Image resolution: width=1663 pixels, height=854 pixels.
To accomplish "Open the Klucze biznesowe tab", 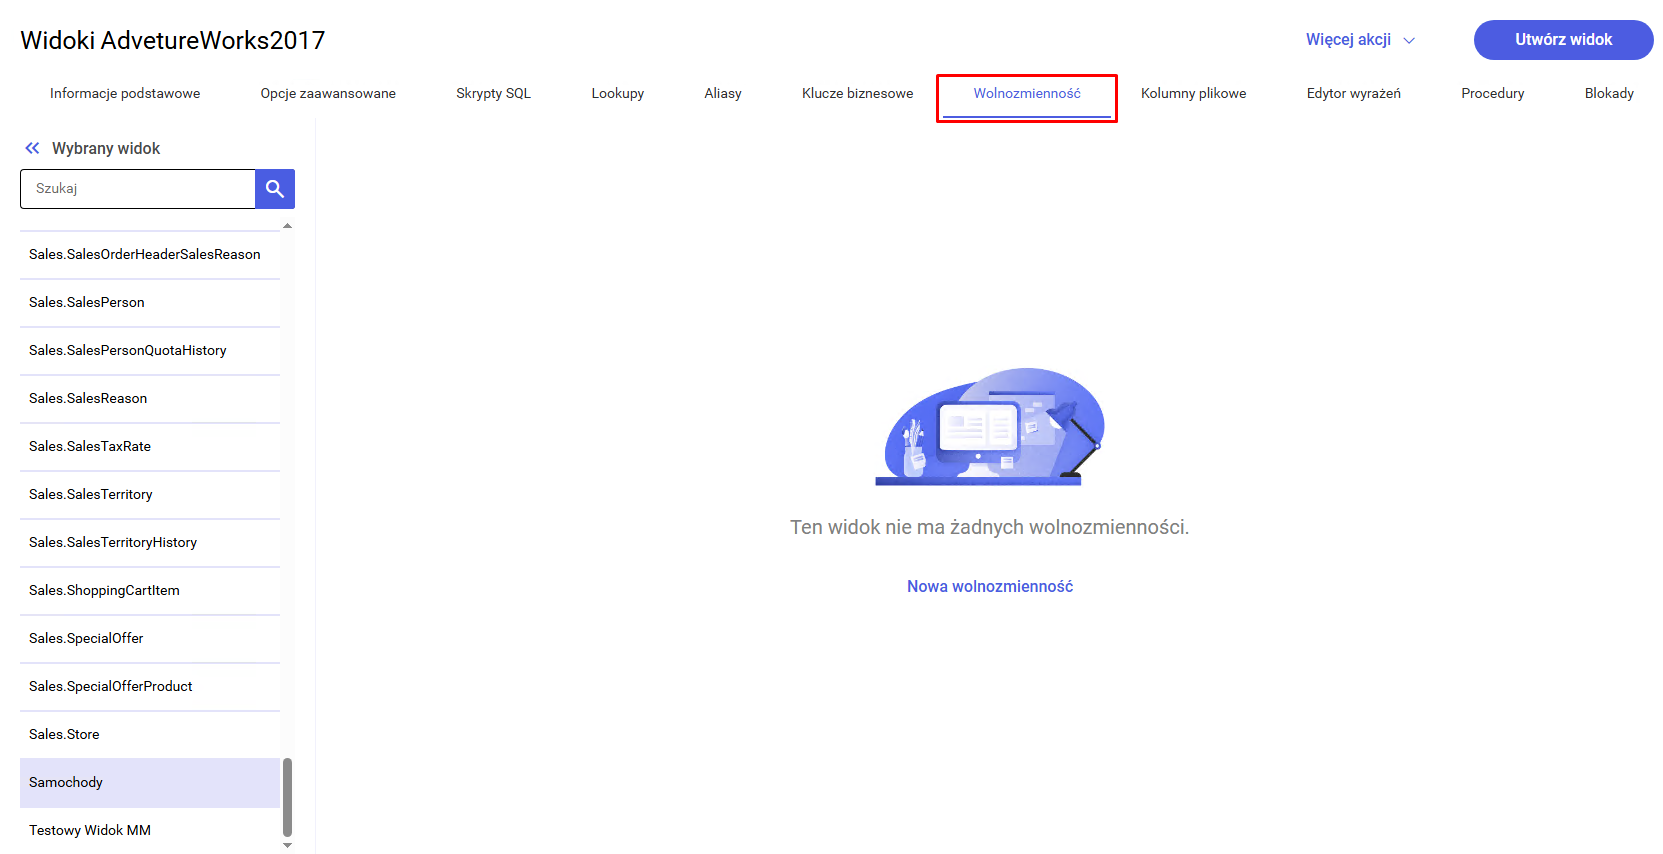I will [x=857, y=93].
